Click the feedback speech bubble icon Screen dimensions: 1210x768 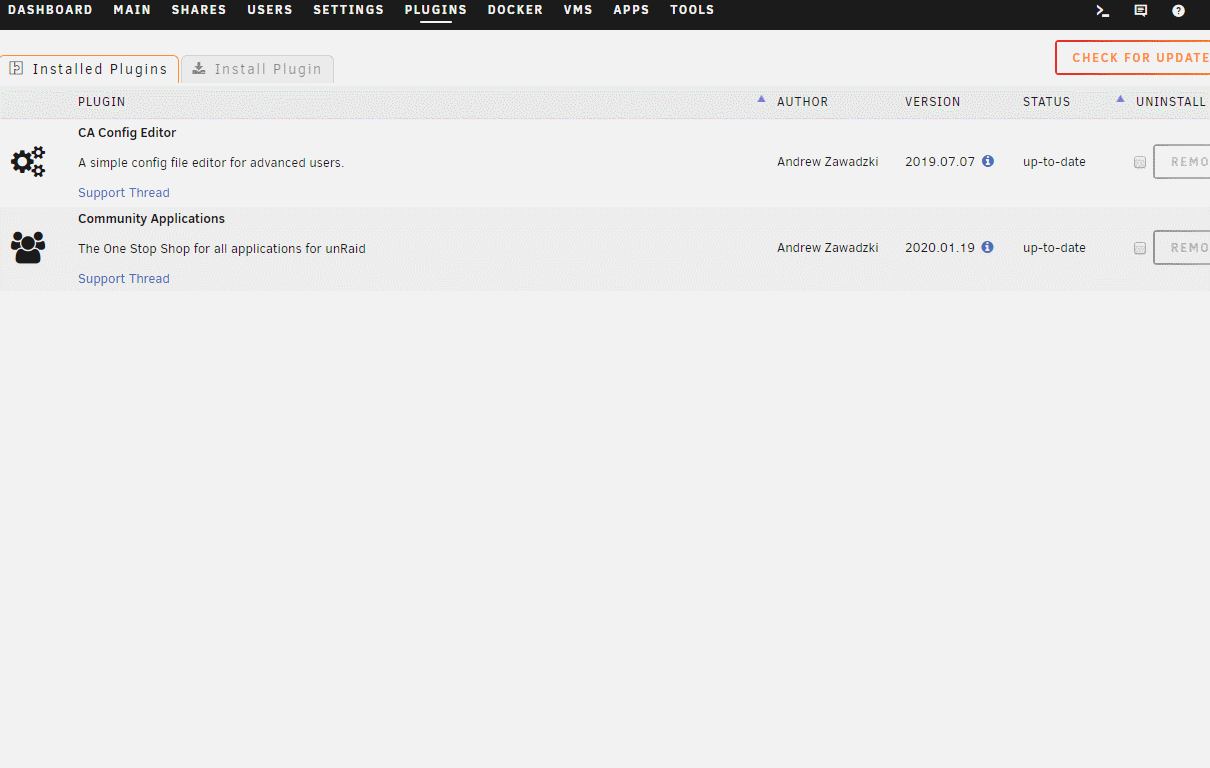point(1140,11)
